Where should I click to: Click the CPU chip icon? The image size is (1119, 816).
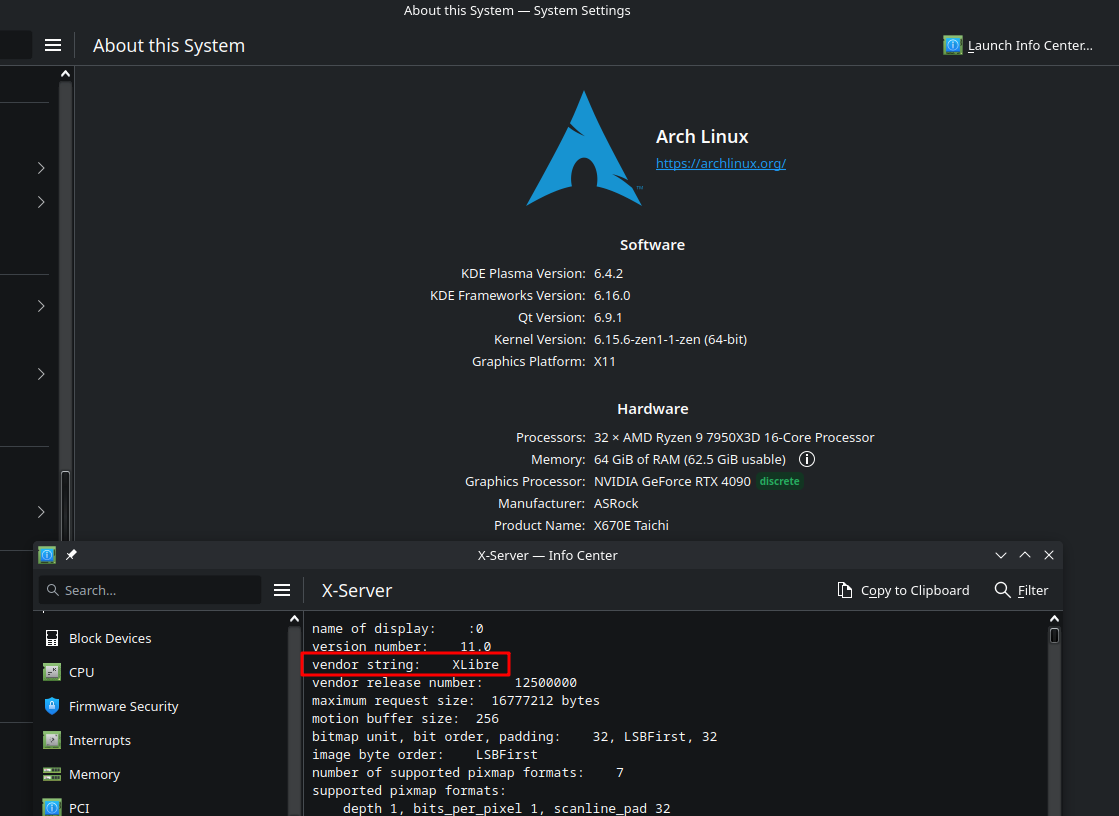(x=52, y=673)
